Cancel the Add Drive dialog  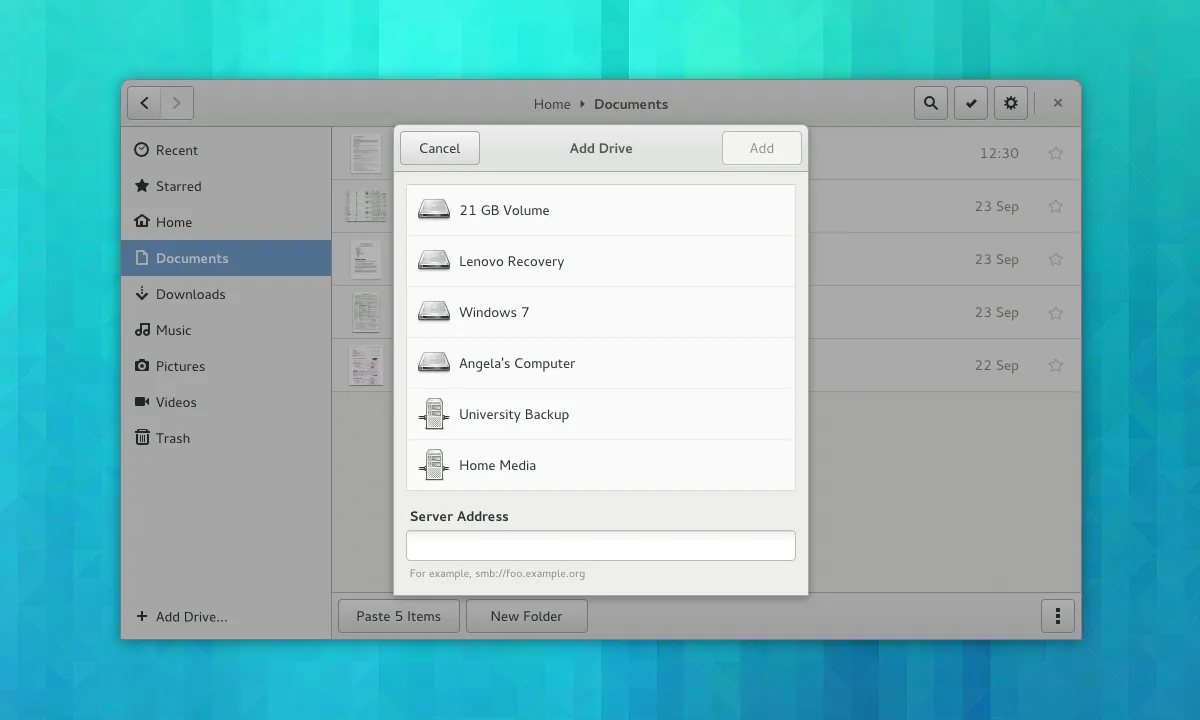click(x=439, y=147)
